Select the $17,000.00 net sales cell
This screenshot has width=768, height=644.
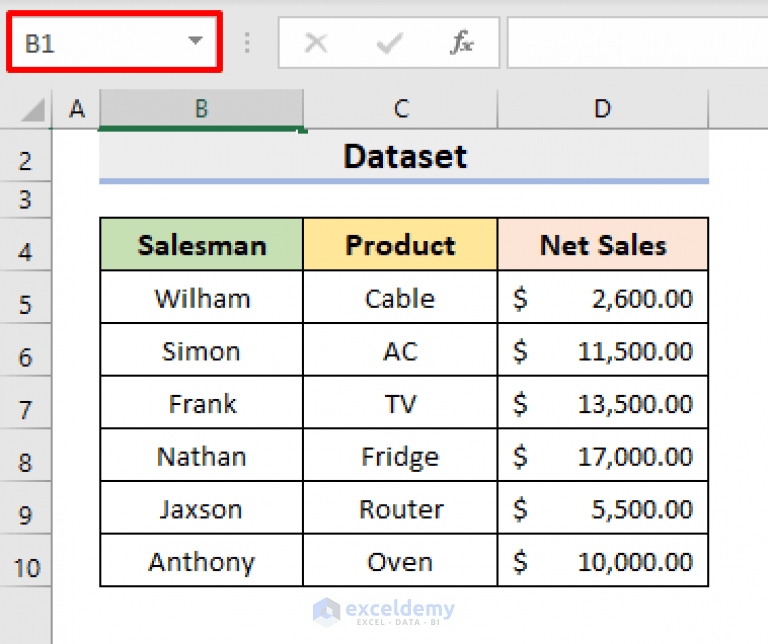[603, 455]
